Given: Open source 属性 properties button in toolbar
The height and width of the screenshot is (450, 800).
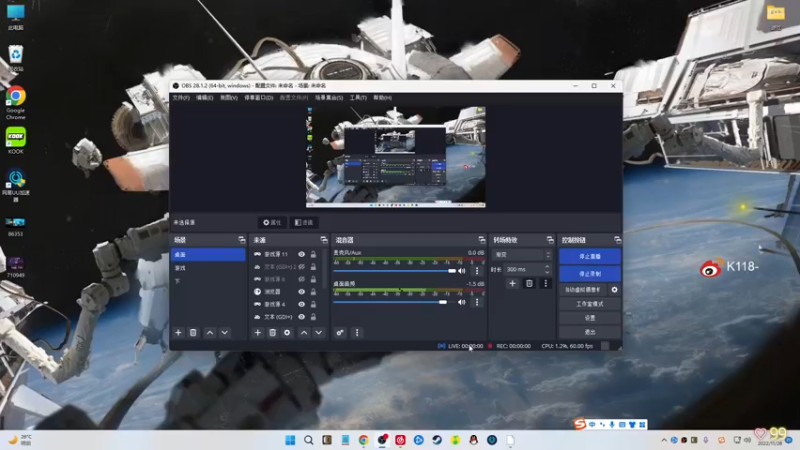Looking at the screenshot, I should click(x=272, y=222).
